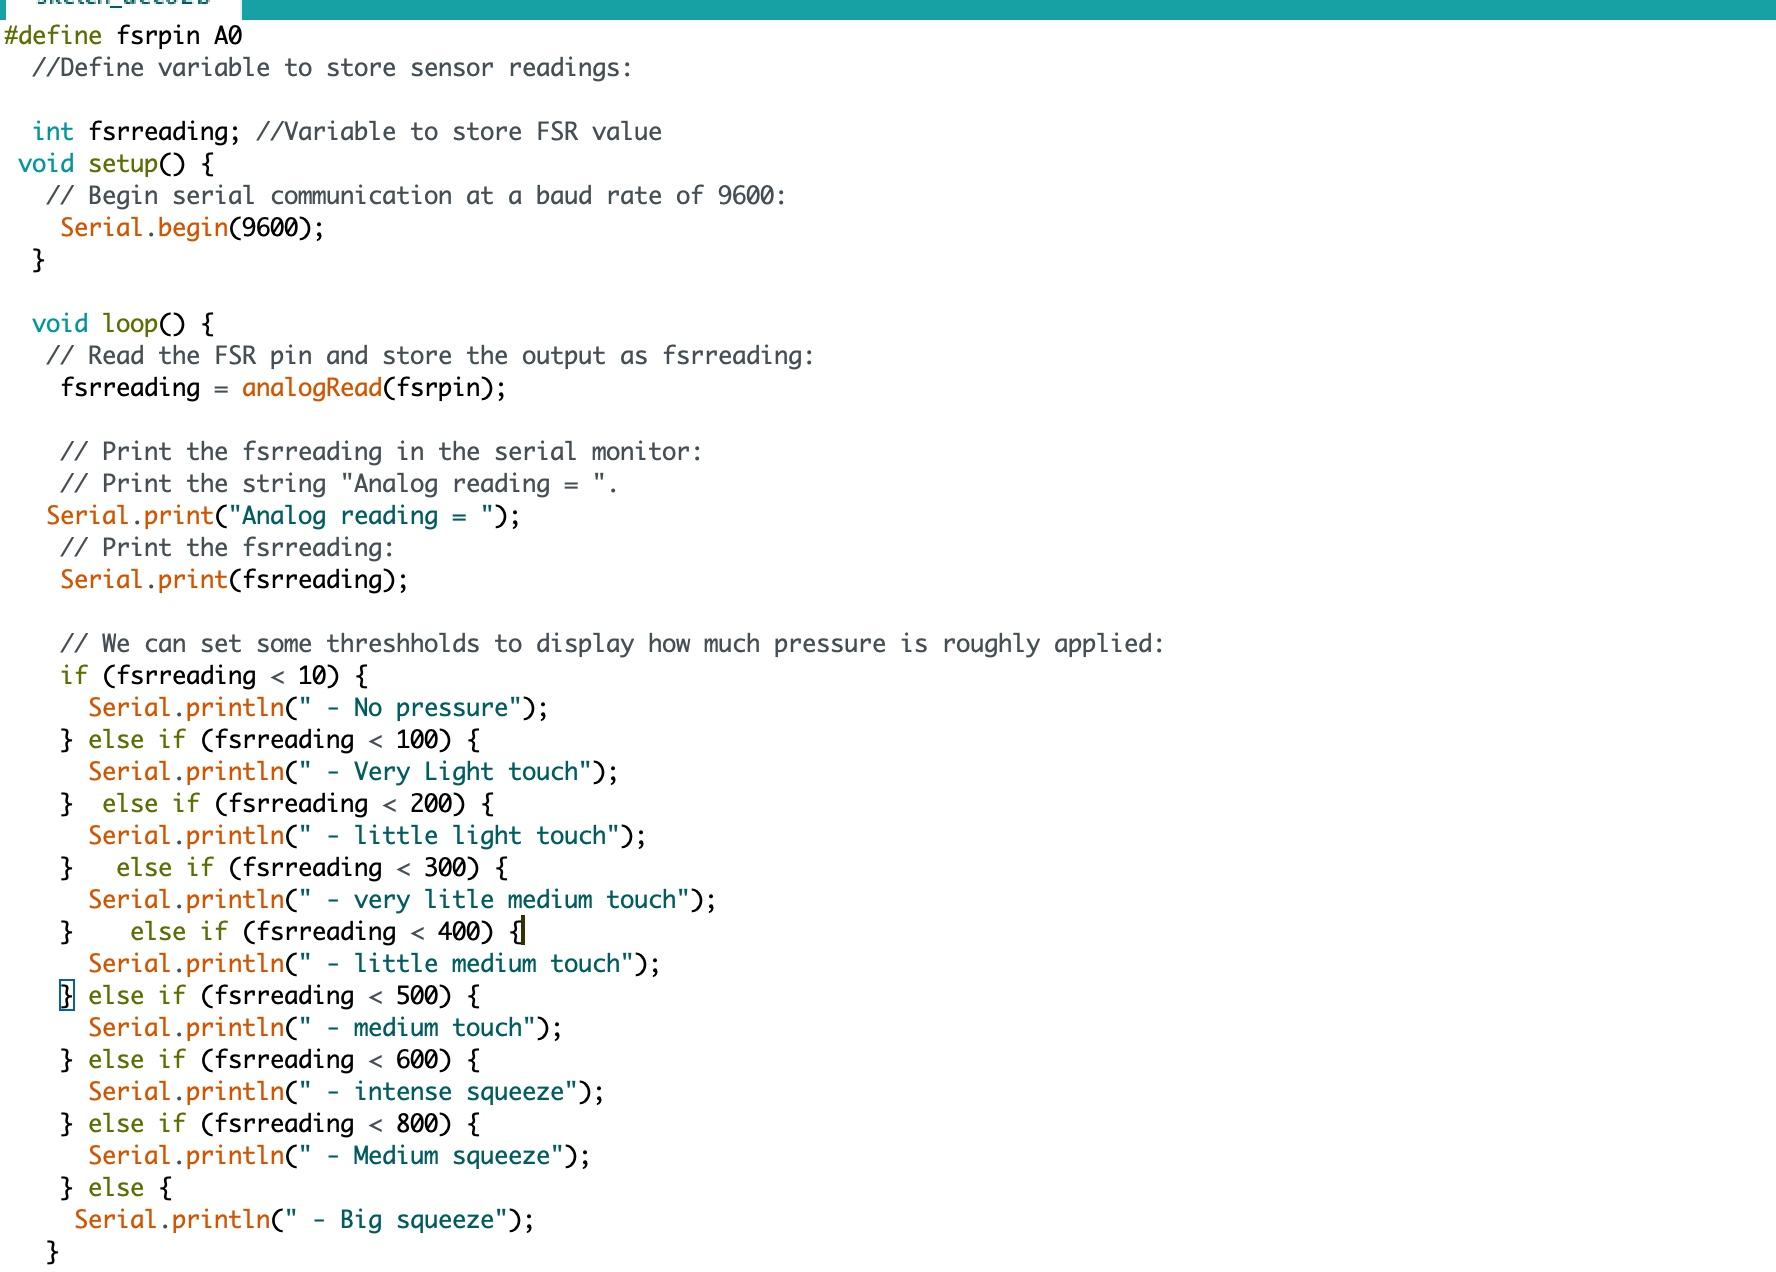Viewport: 1776px width, 1272px height.
Task: Click the 'void setup() {' line
Action: click(116, 164)
